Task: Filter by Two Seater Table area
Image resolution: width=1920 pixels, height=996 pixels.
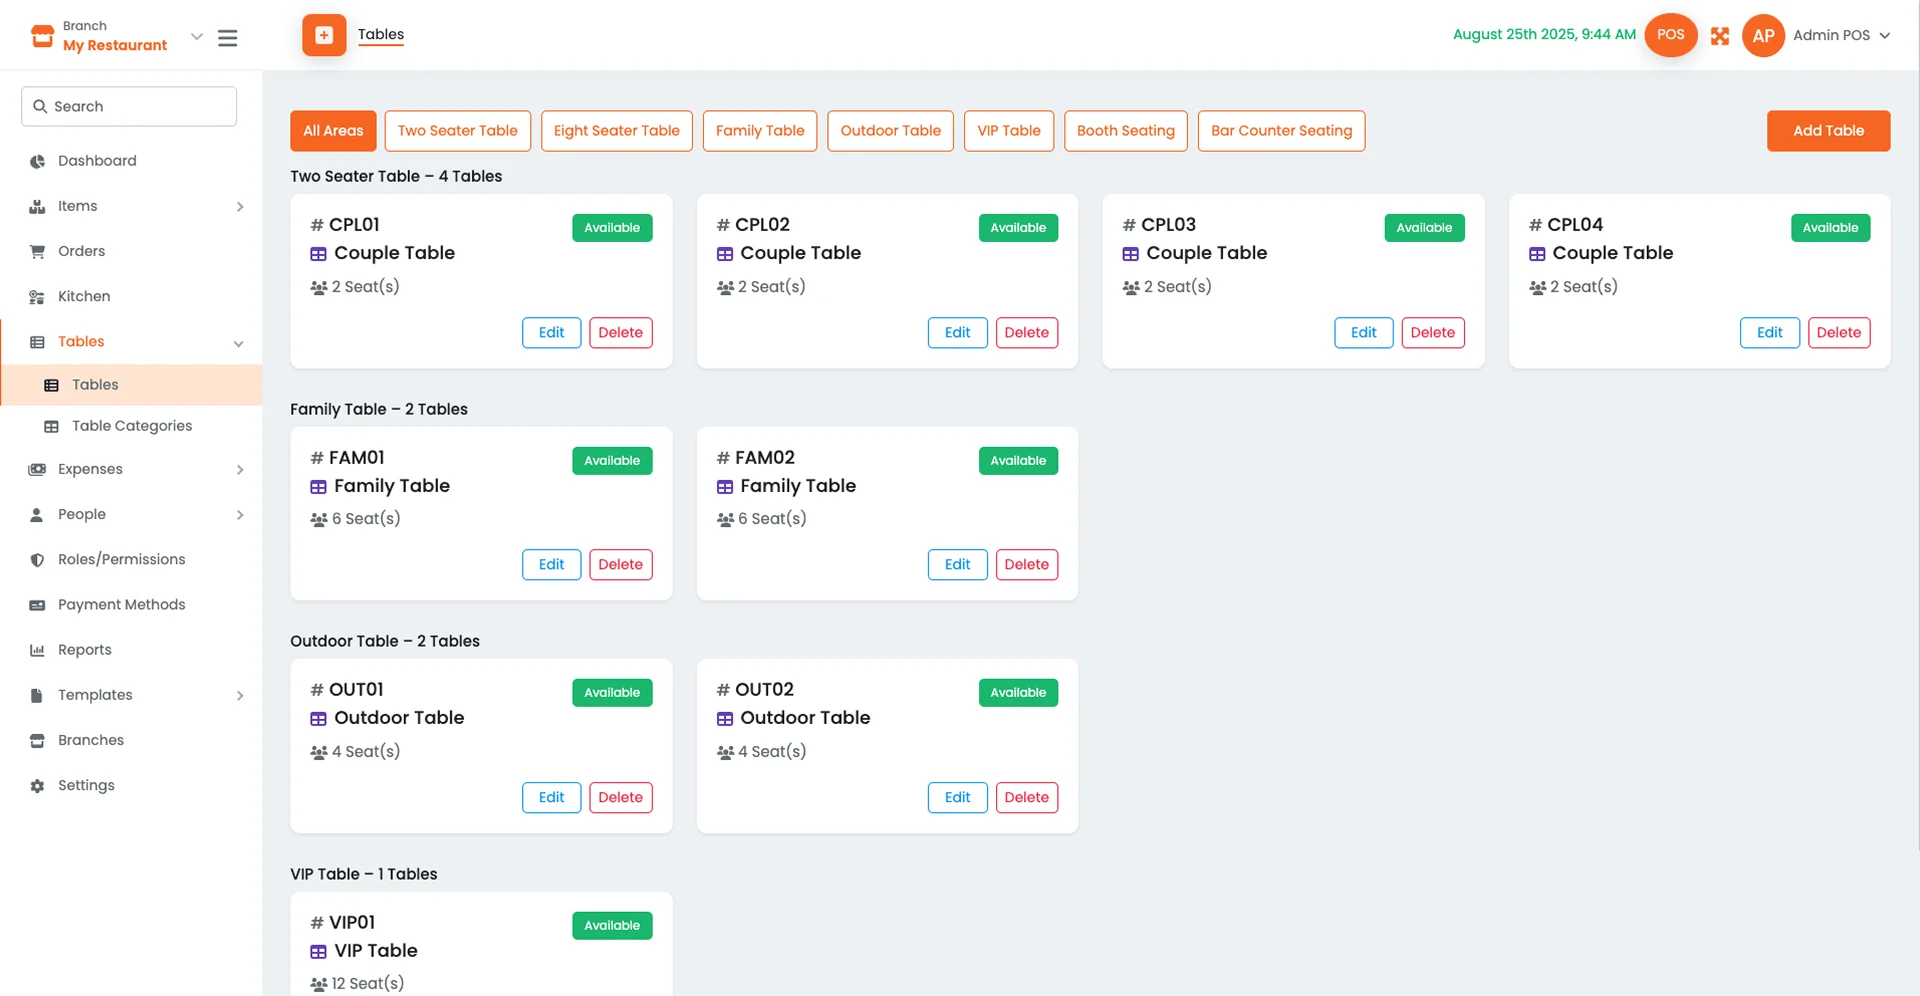Action: click(457, 131)
